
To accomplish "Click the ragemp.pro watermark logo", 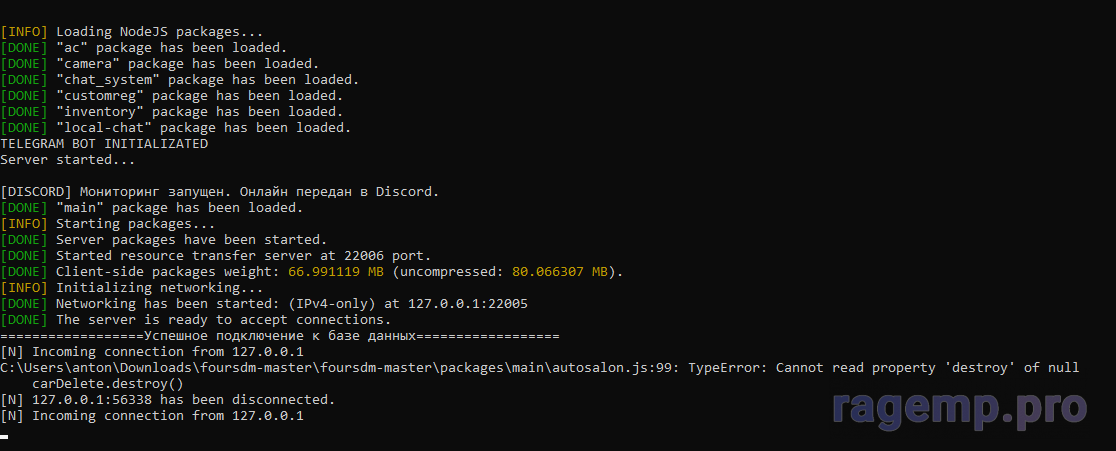I will pos(959,408).
